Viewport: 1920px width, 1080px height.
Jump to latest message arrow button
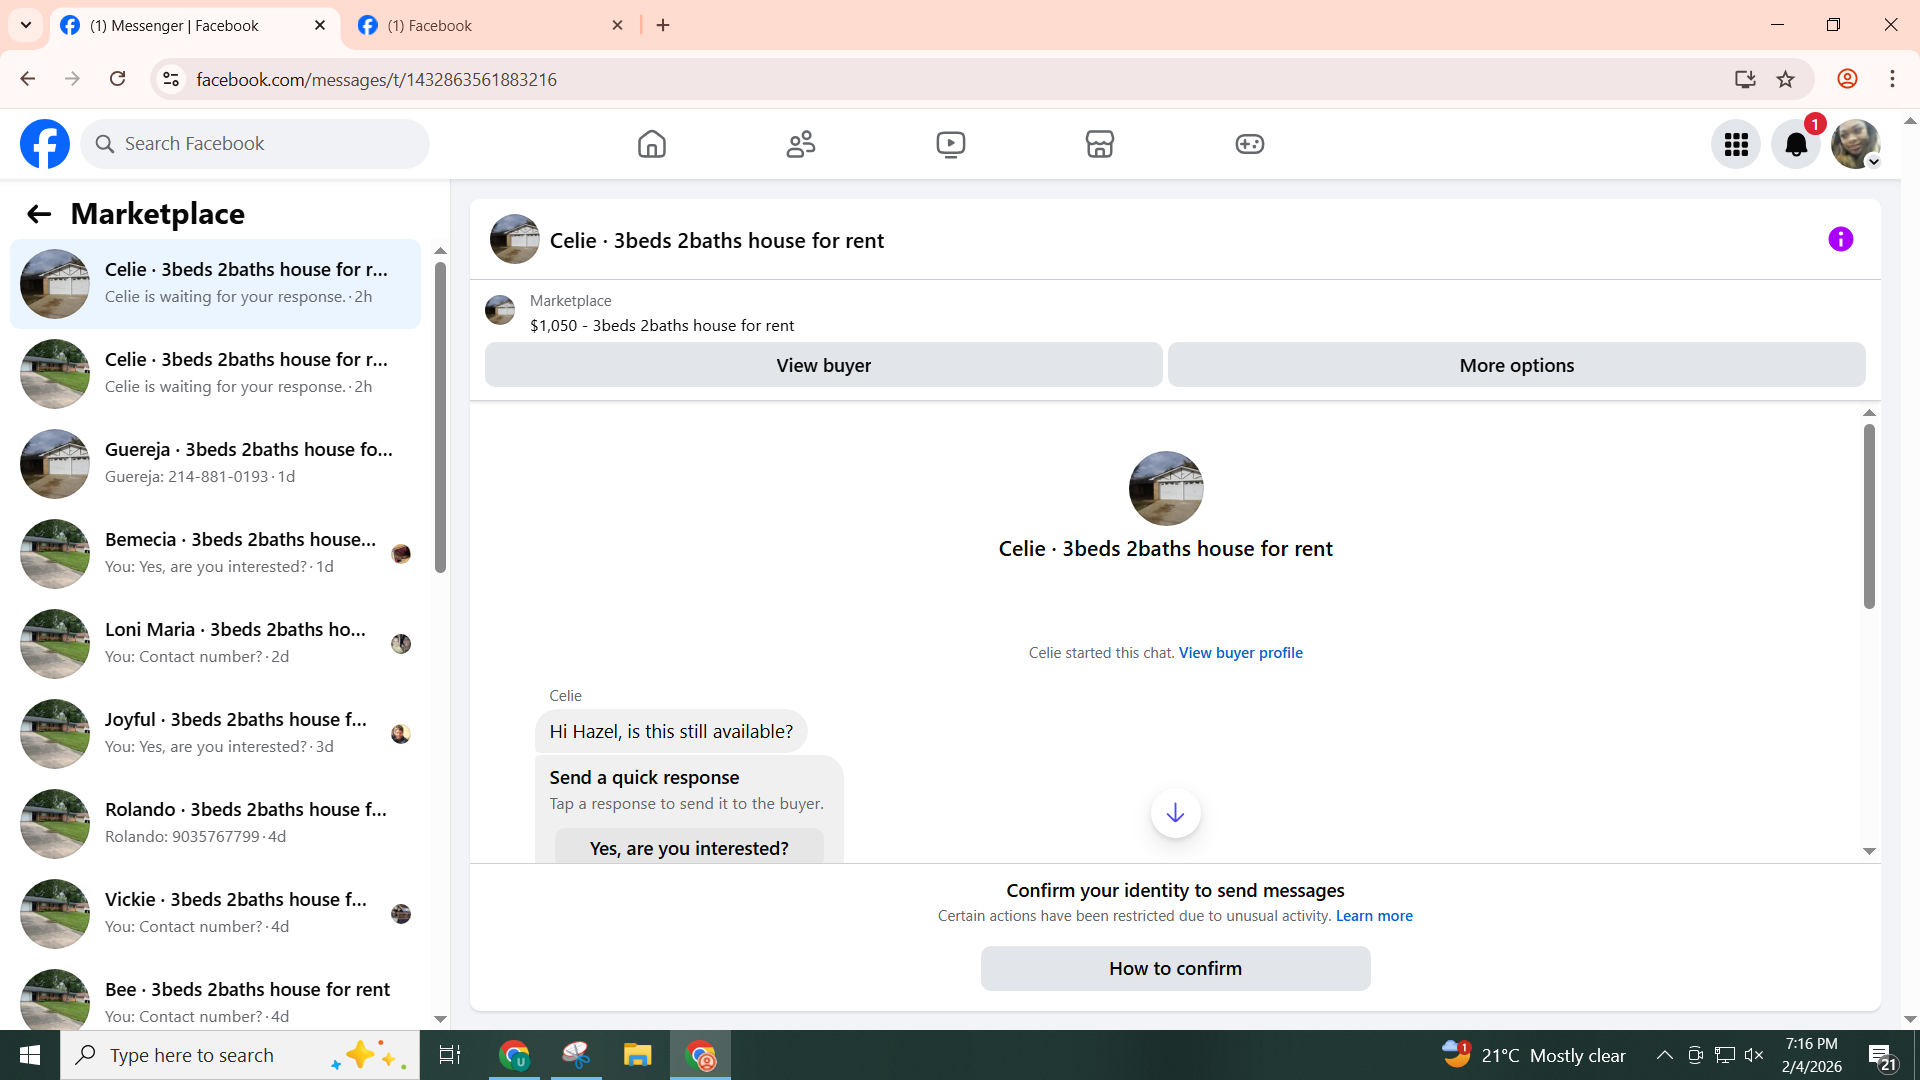[x=1175, y=813]
